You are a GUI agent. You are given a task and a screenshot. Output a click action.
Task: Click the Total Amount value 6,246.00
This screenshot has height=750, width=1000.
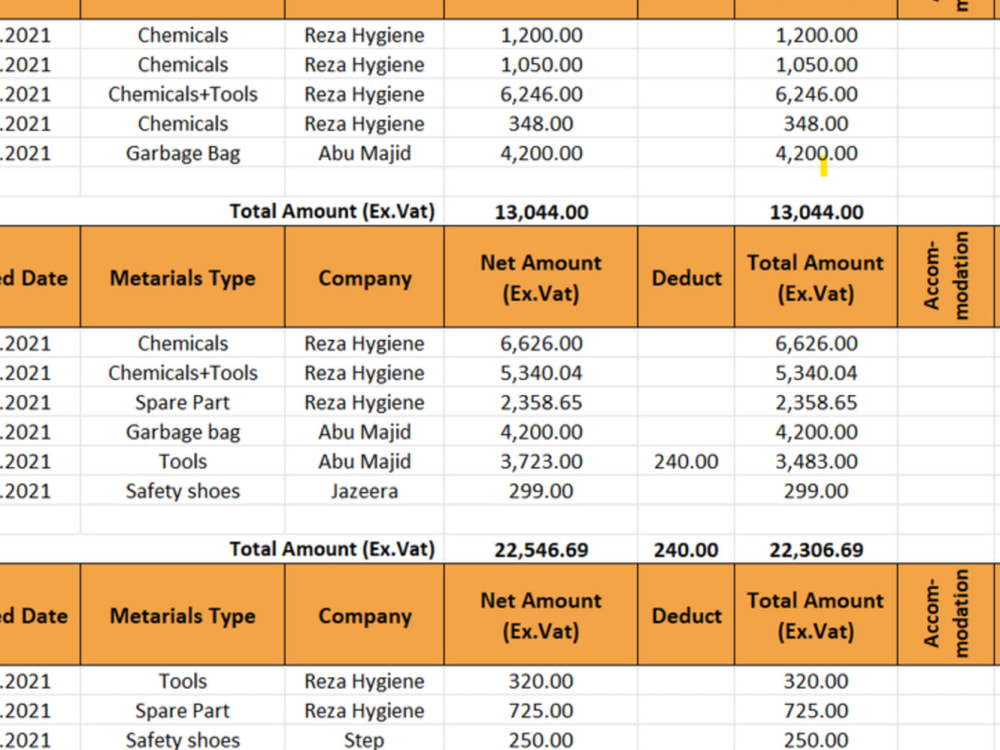click(816, 94)
